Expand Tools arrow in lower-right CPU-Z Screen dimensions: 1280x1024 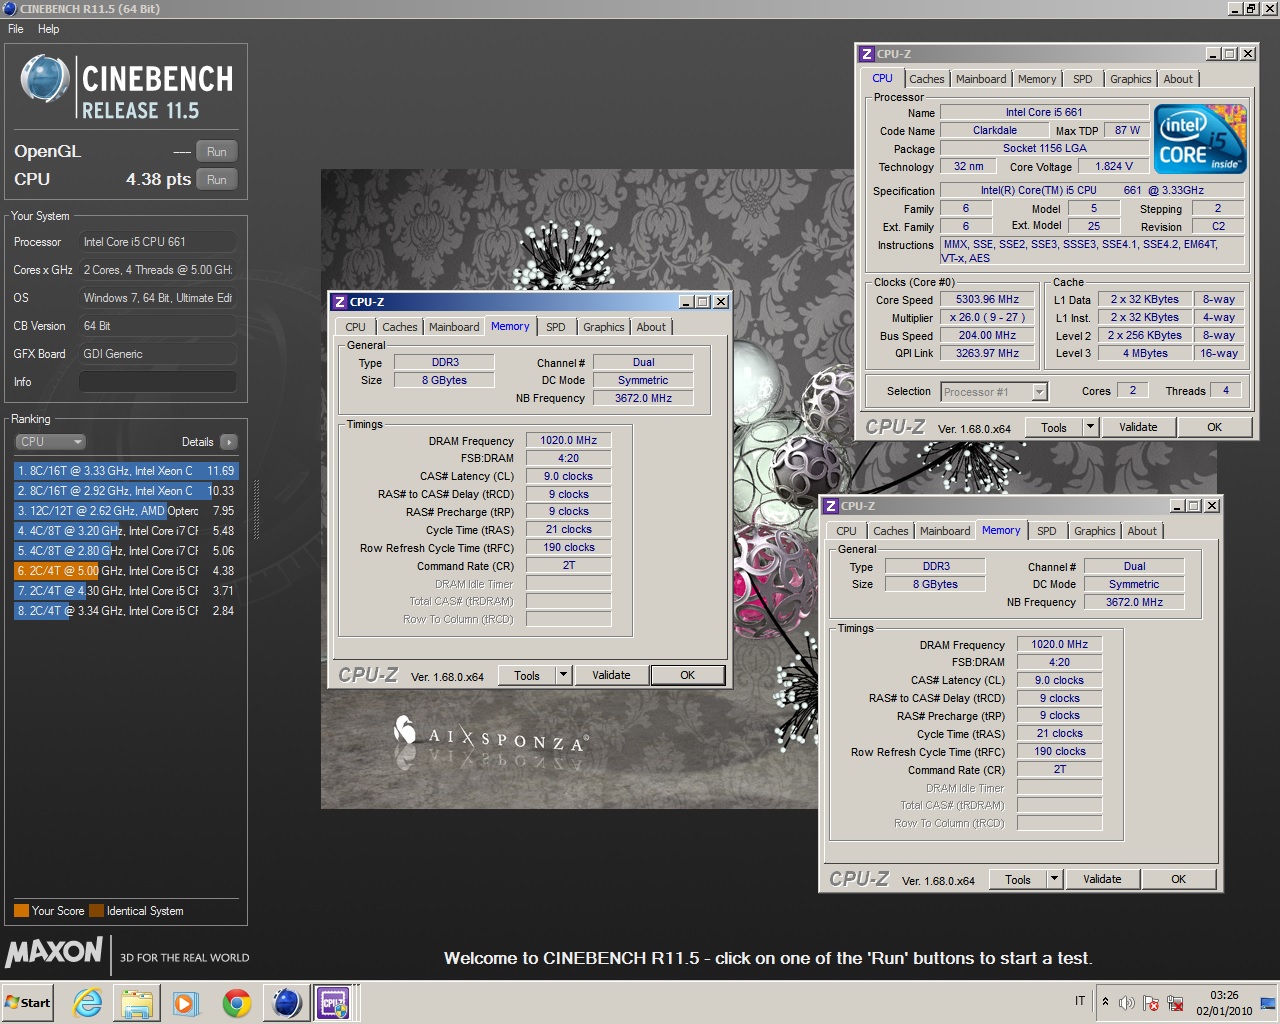pyautogui.click(x=1054, y=880)
